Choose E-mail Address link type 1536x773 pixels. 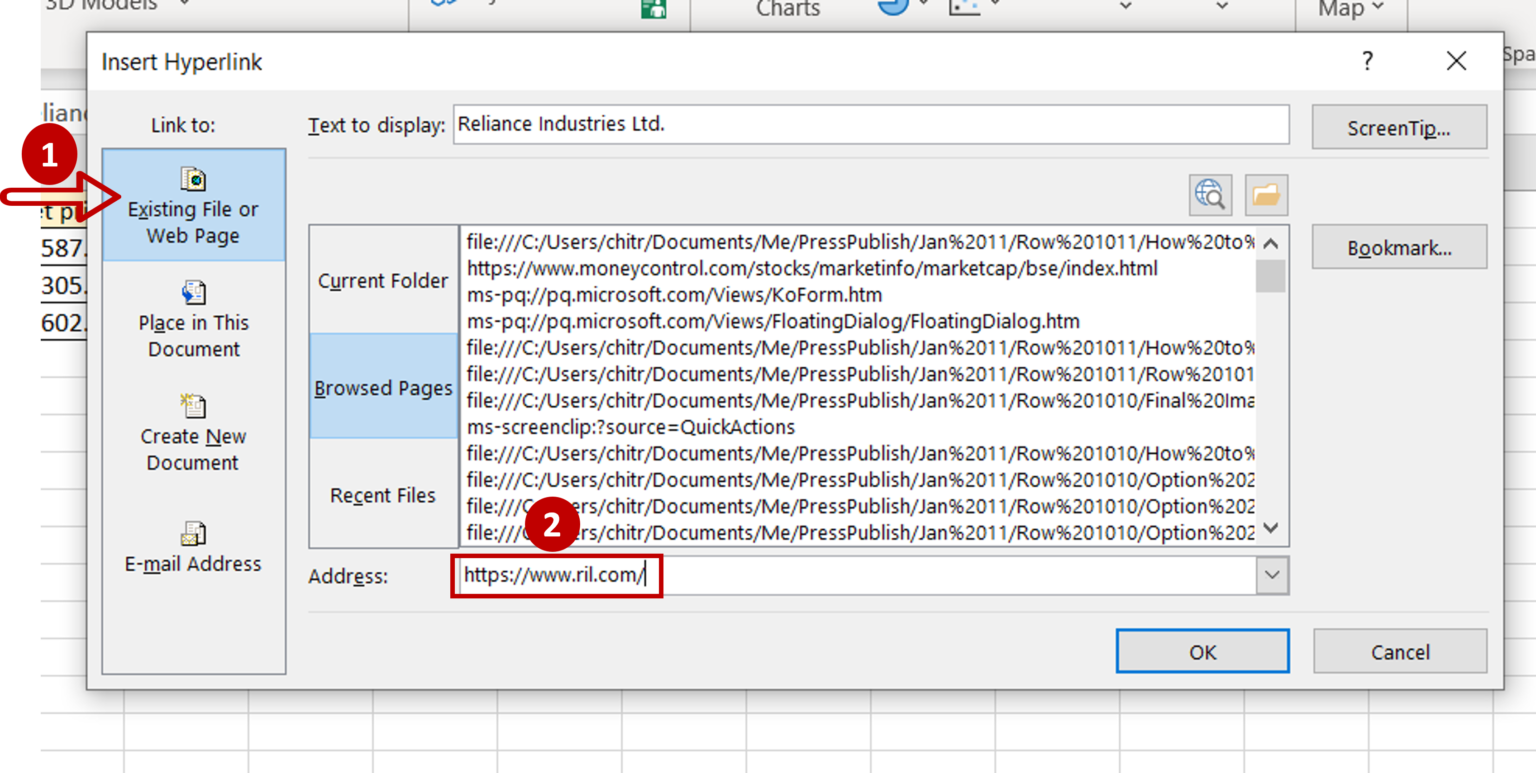(x=193, y=546)
